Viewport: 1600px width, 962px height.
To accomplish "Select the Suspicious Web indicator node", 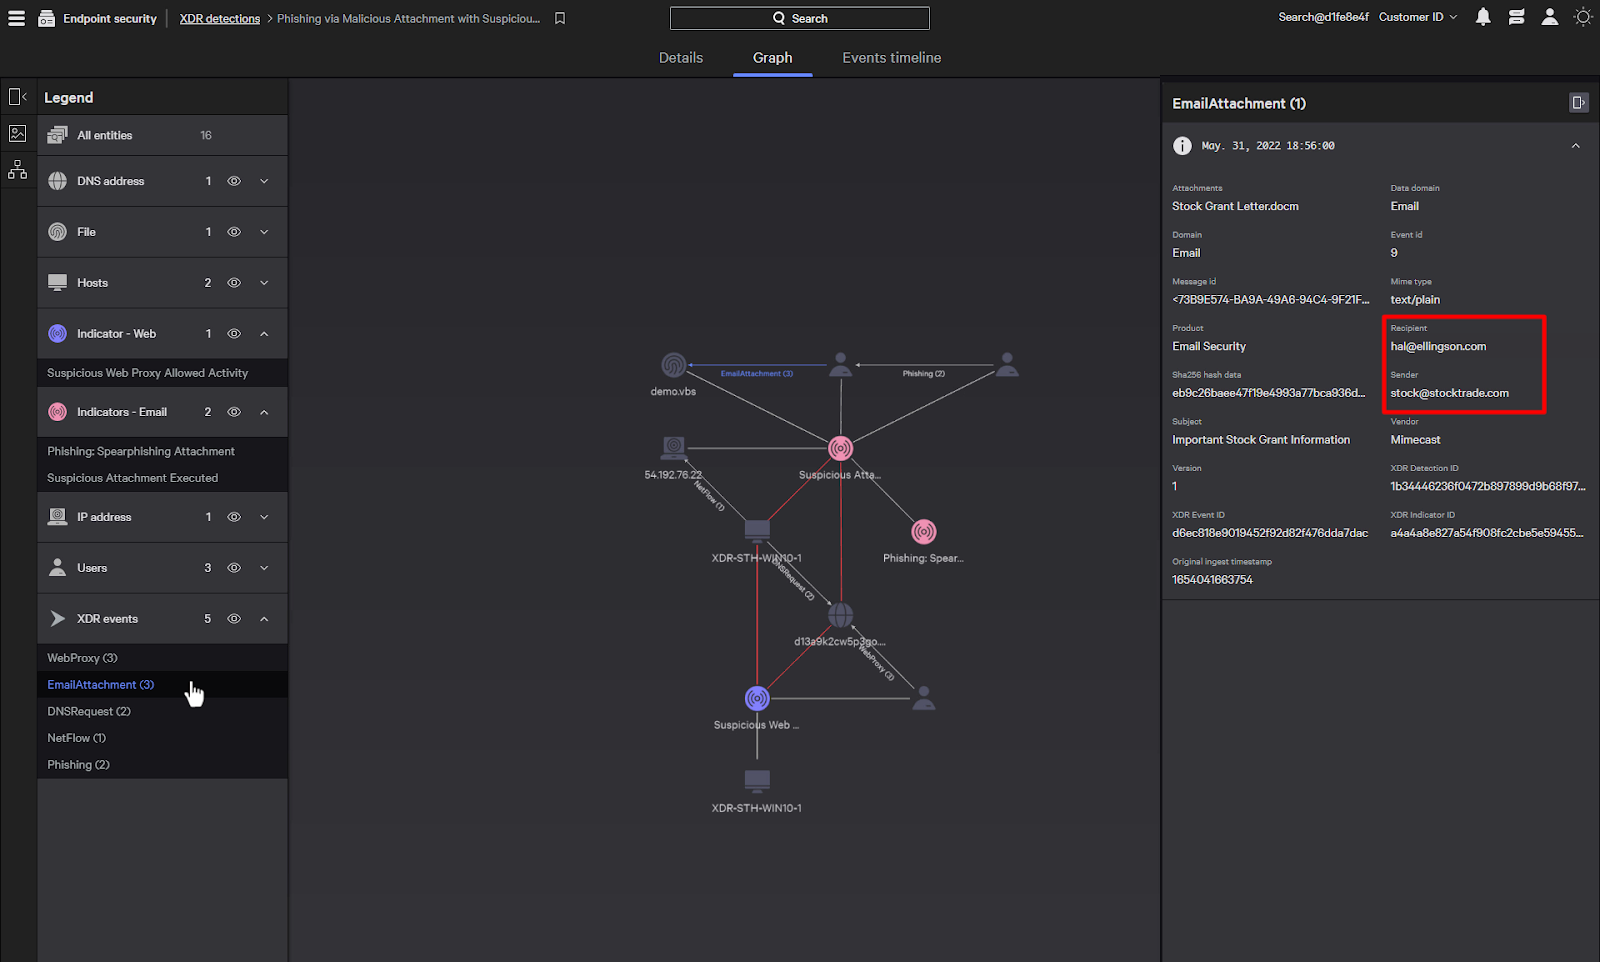I will point(757,698).
